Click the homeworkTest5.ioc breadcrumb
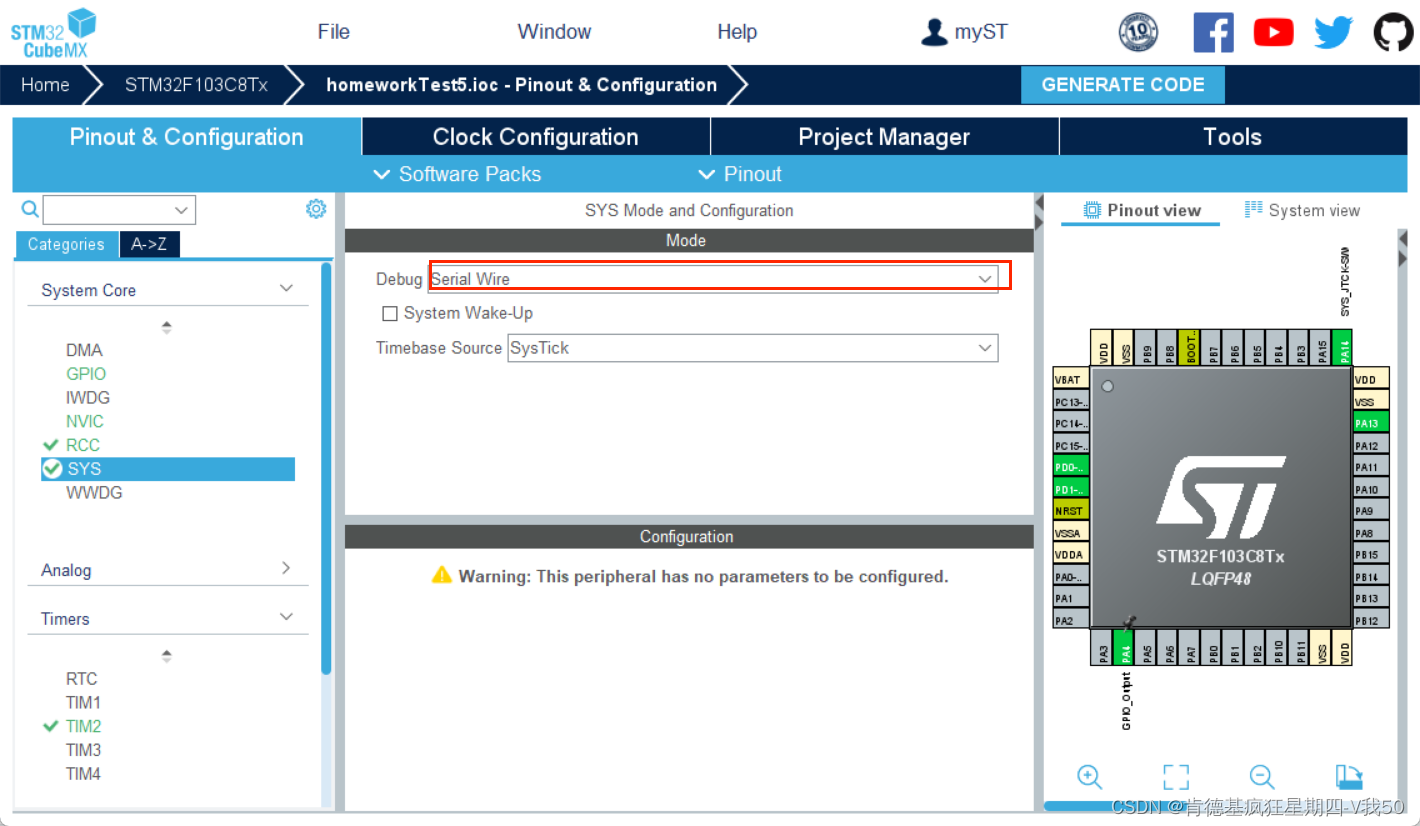The width and height of the screenshot is (1420, 826). 521,85
